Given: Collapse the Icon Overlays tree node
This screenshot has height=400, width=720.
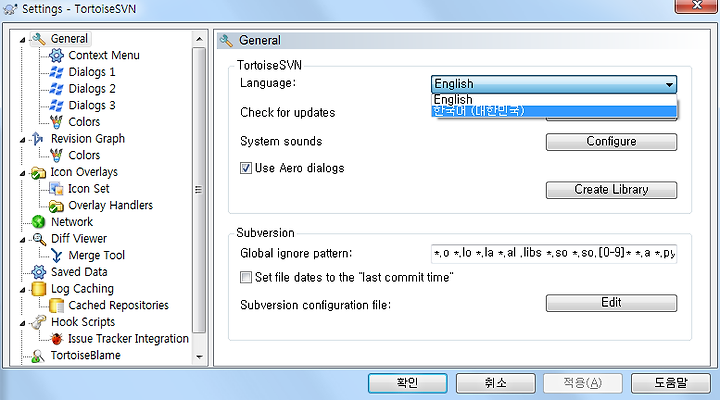Looking at the screenshot, I should (22, 174).
